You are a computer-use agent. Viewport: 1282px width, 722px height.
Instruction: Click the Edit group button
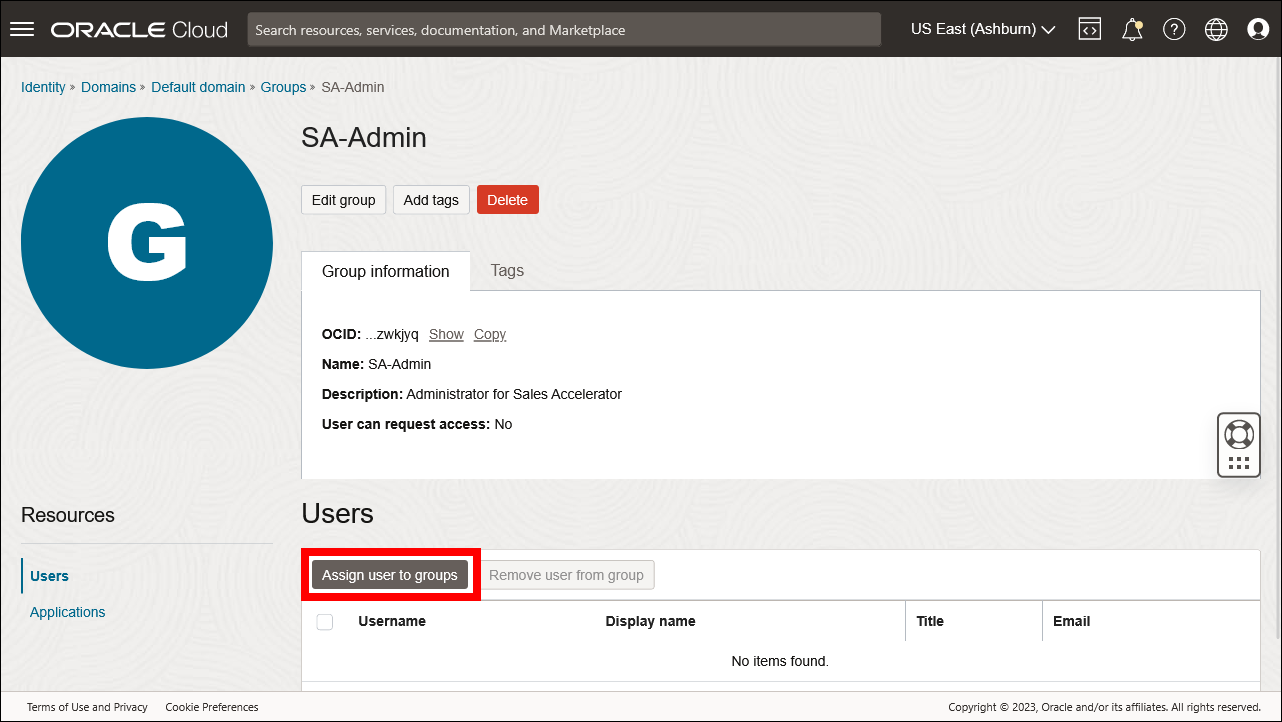pos(343,199)
